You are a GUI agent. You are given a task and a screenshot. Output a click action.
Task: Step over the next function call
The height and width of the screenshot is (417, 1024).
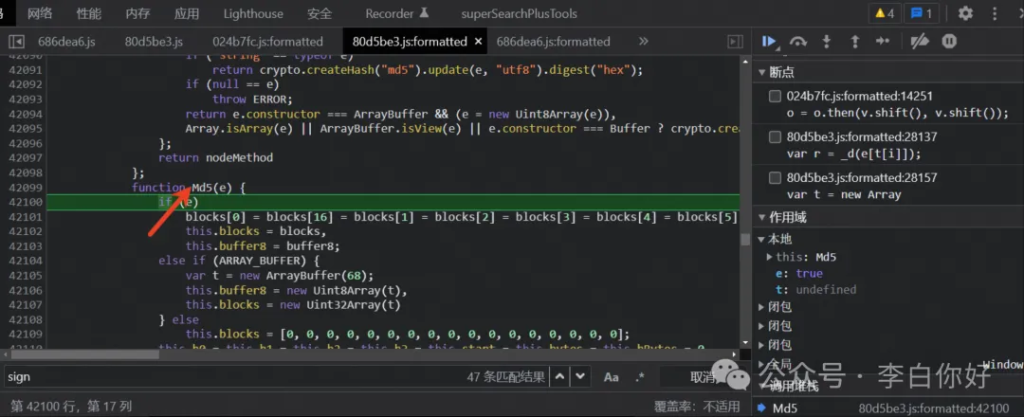coord(798,41)
